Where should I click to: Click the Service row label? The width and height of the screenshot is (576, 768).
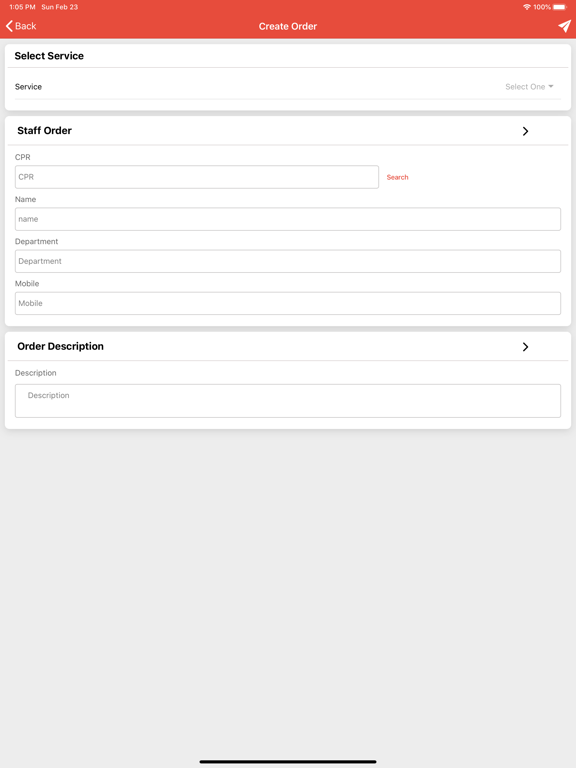pyautogui.click(x=28, y=87)
